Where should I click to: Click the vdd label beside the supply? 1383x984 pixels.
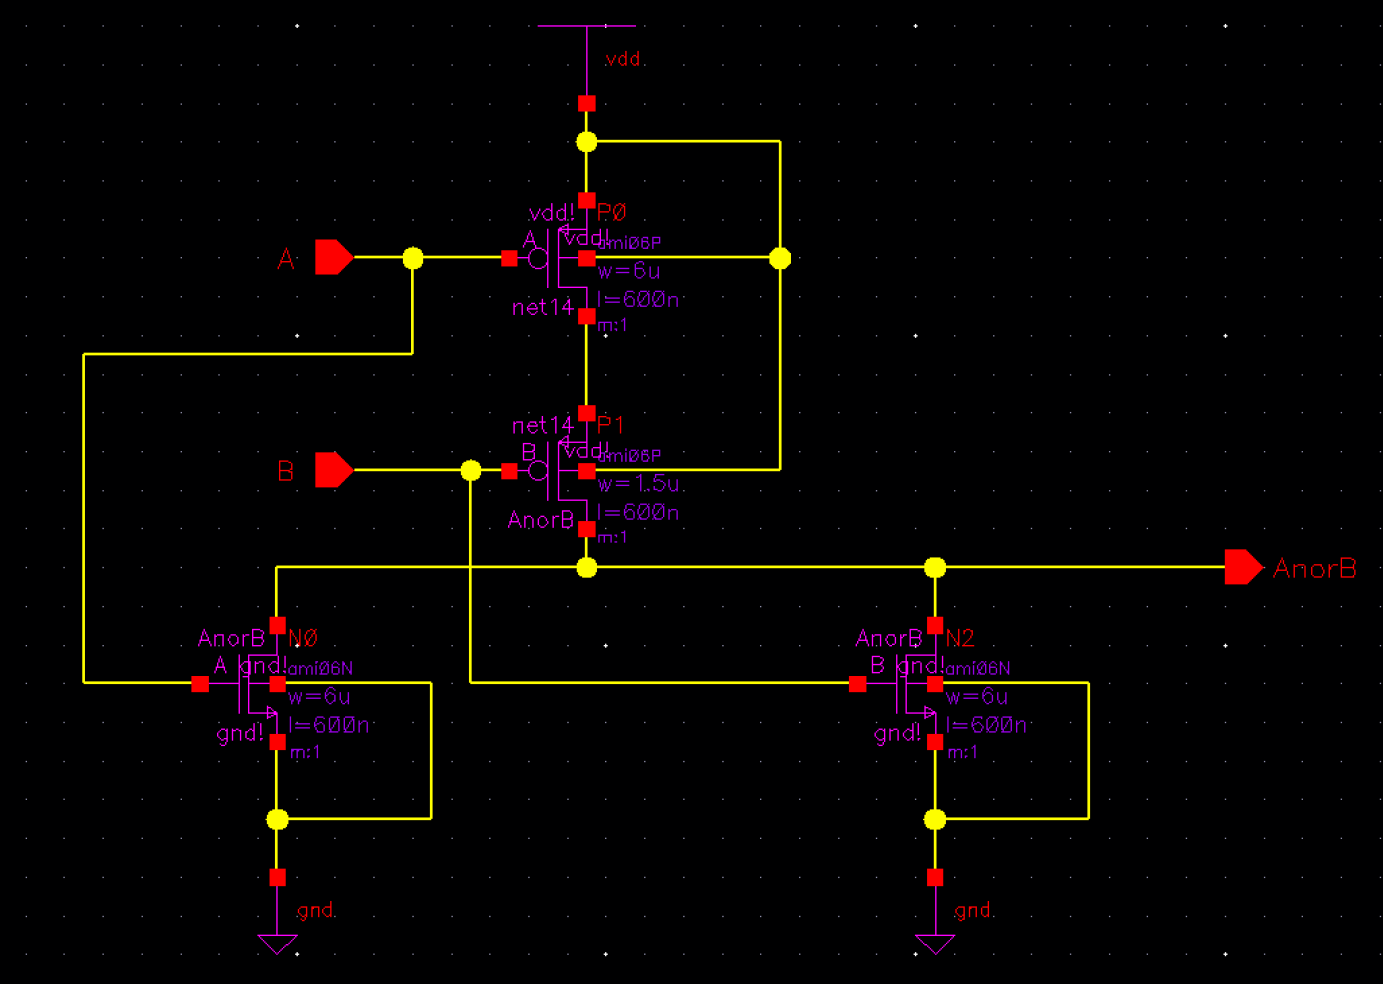pyautogui.click(x=623, y=59)
